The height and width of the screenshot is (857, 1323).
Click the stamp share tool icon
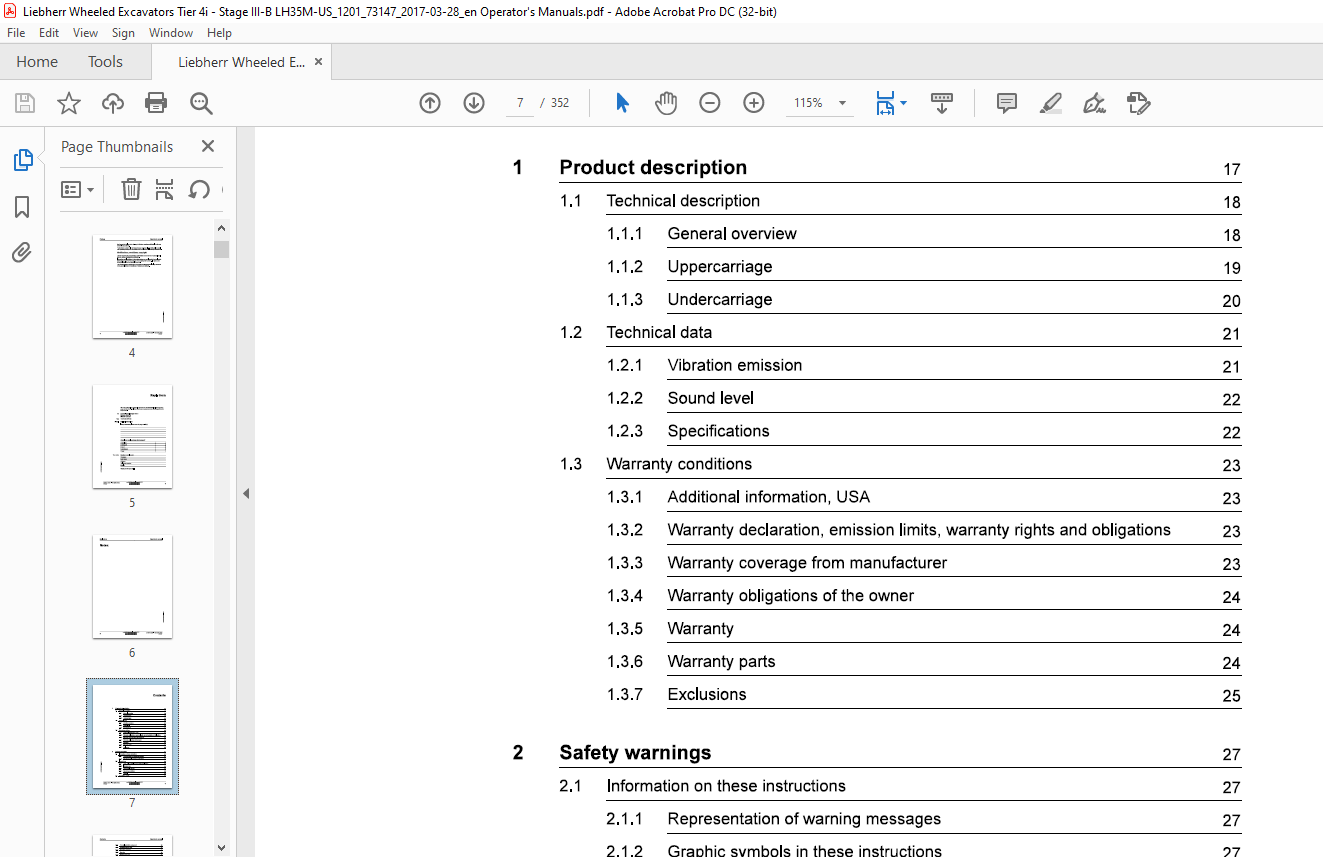tap(1138, 103)
